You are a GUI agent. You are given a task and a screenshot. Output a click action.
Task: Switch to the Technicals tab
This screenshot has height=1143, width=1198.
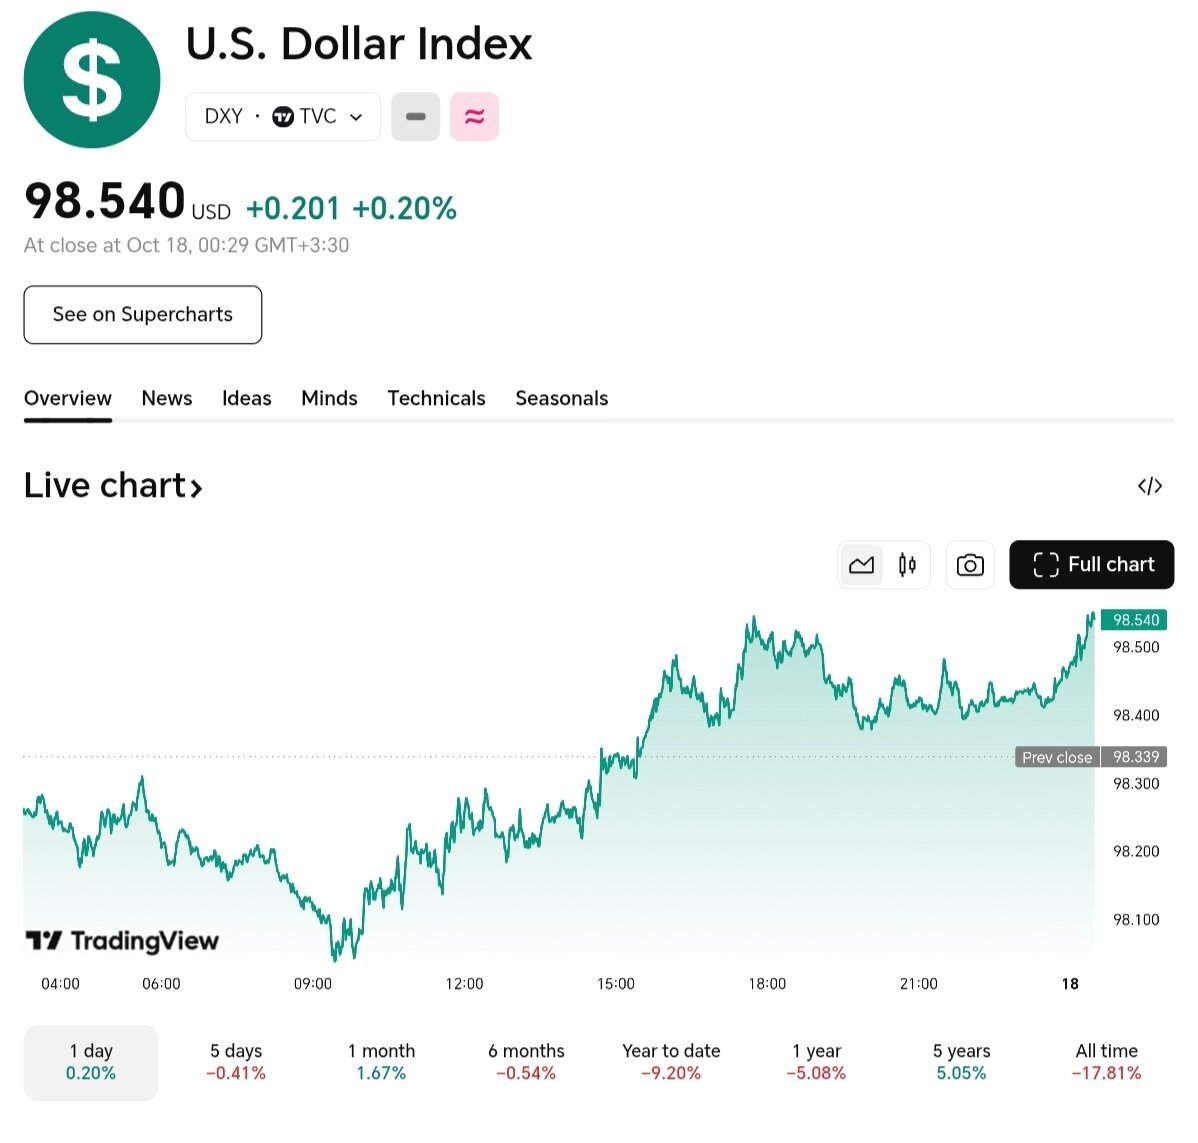point(436,398)
